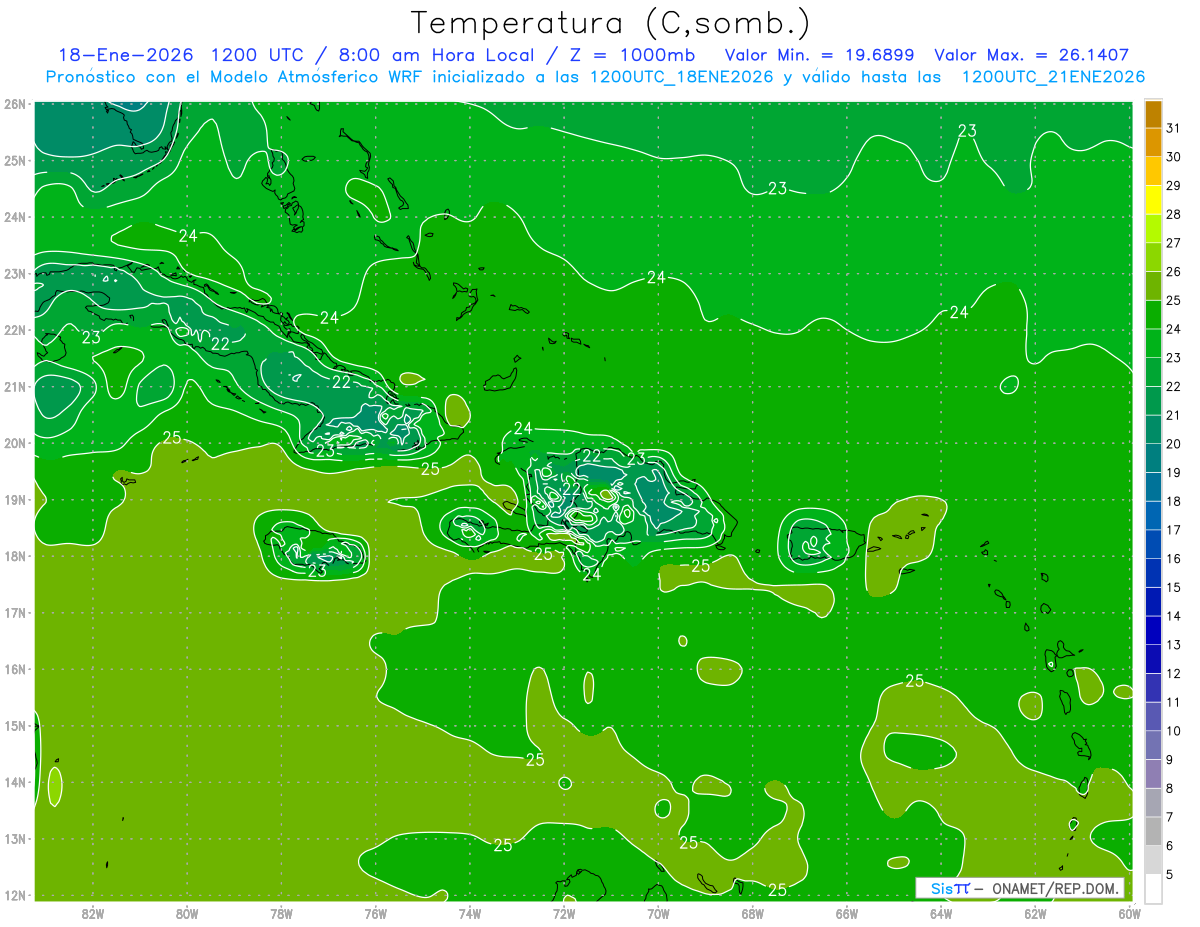
Task: Click the legend value 6
Action: [x=1170, y=845]
